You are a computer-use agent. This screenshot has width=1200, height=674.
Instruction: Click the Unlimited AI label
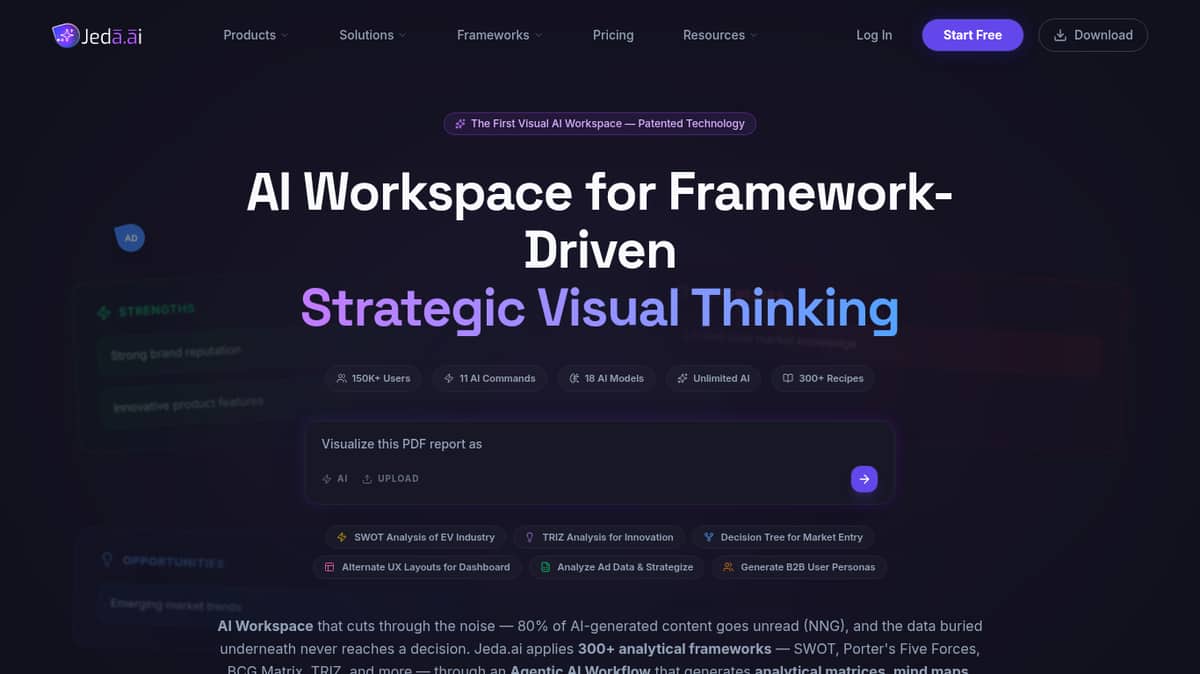pyautogui.click(x=721, y=379)
